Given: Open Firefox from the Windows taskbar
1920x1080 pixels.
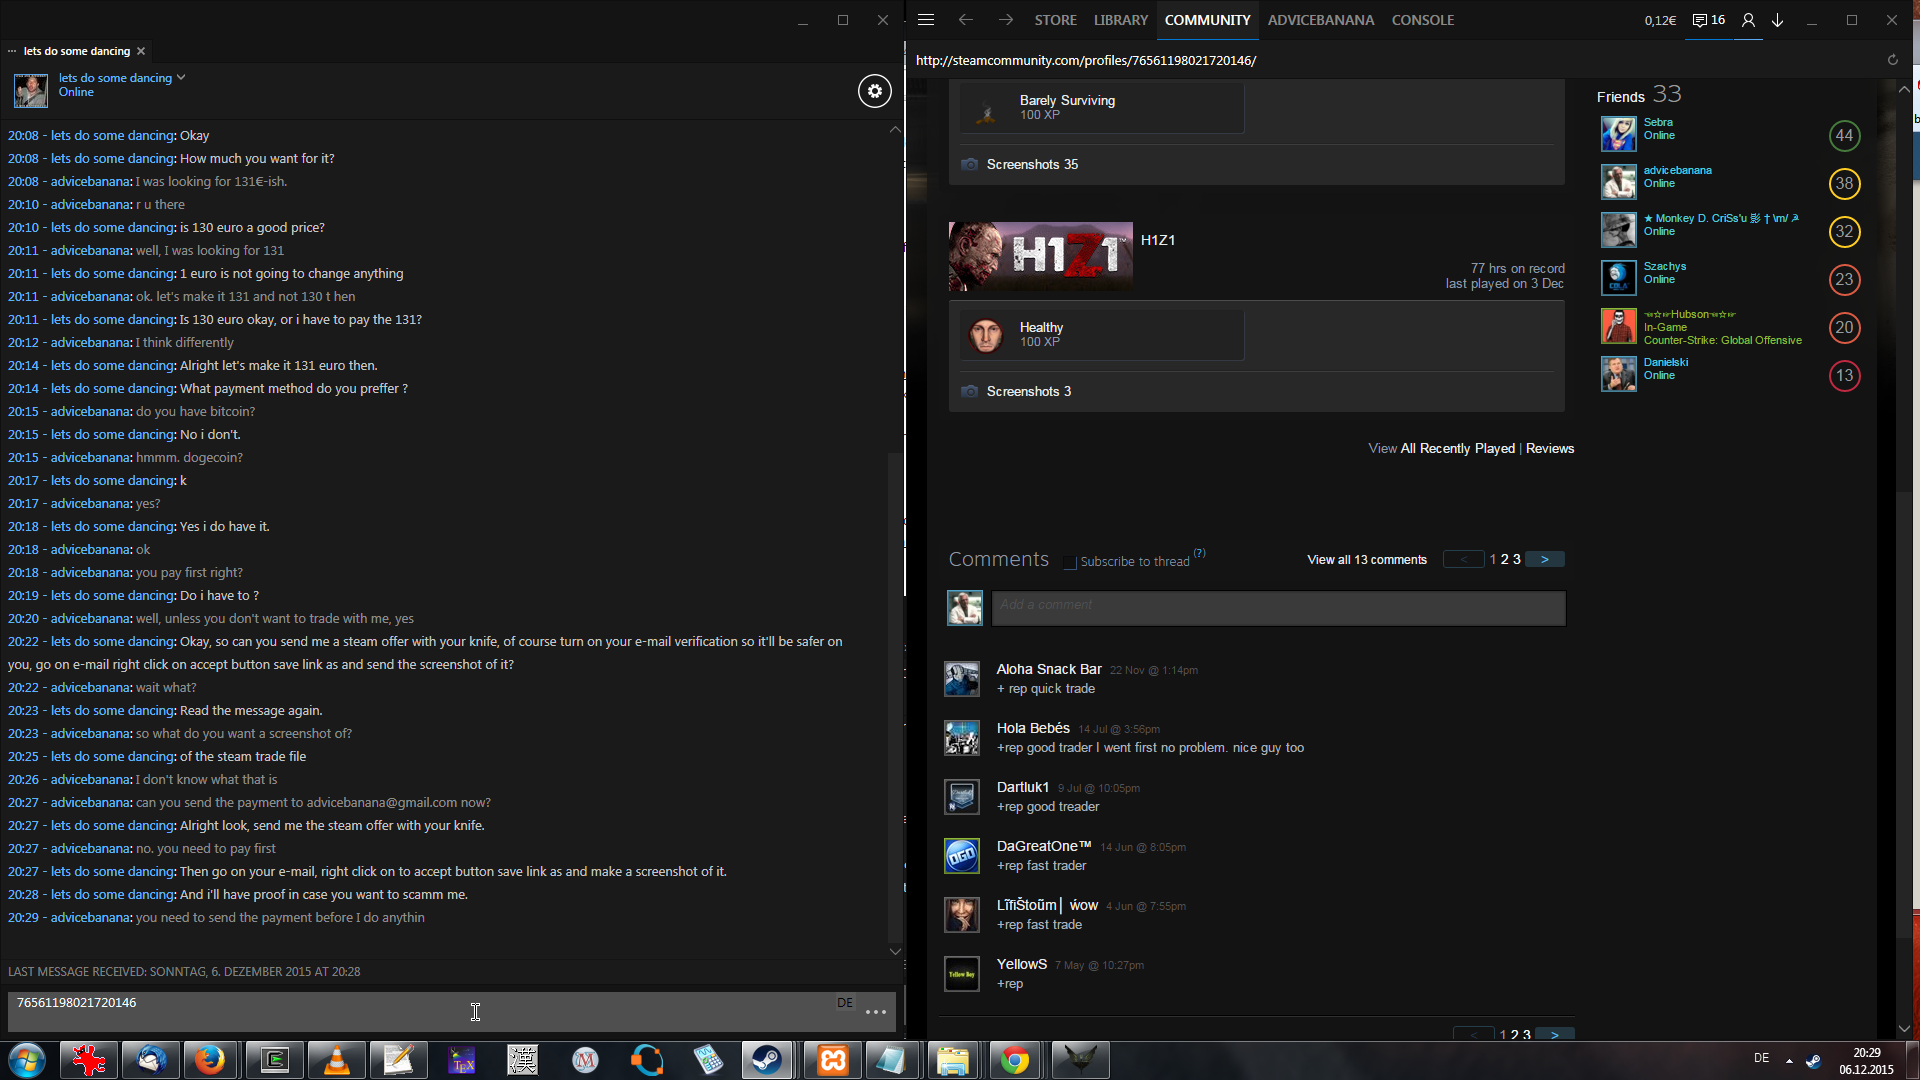Looking at the screenshot, I should [x=210, y=1060].
